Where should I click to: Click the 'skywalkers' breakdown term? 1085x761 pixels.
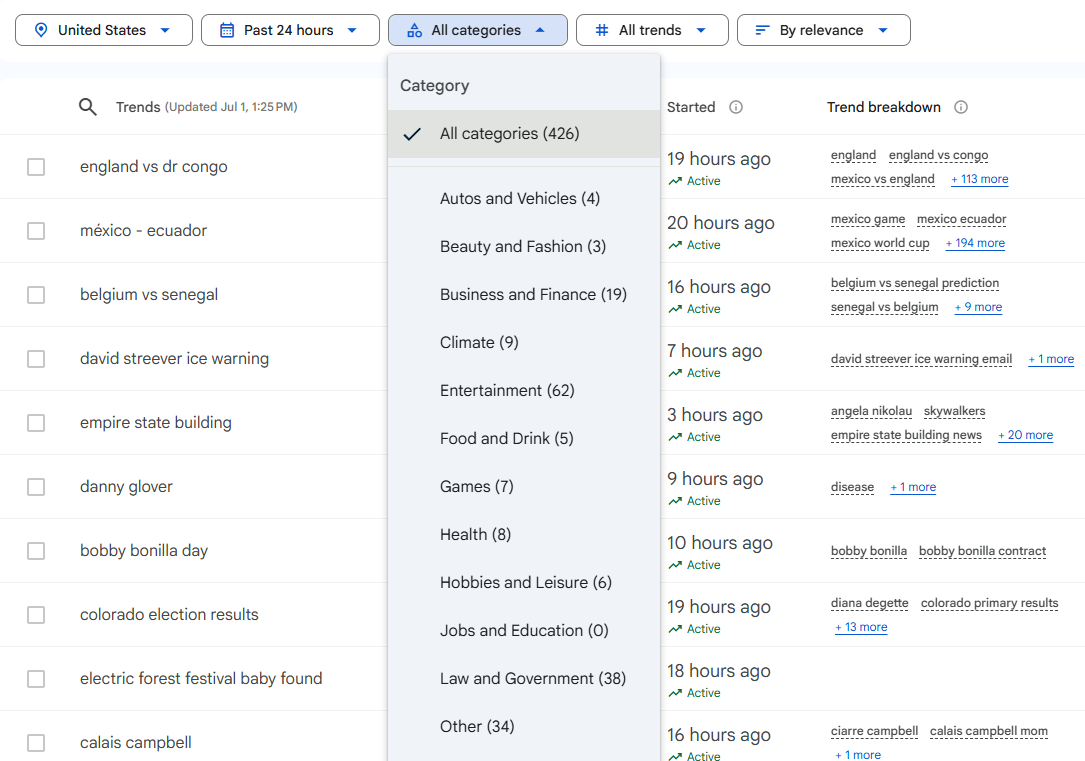click(954, 411)
